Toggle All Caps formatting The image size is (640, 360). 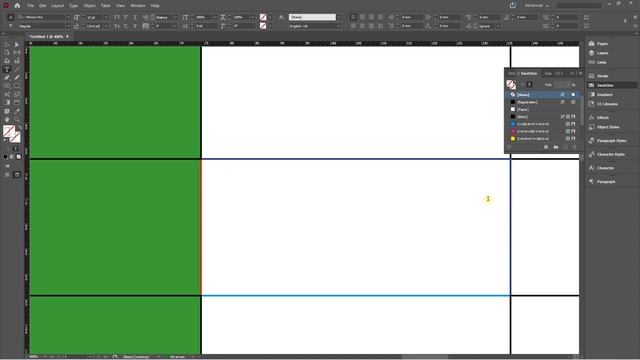coord(117,18)
